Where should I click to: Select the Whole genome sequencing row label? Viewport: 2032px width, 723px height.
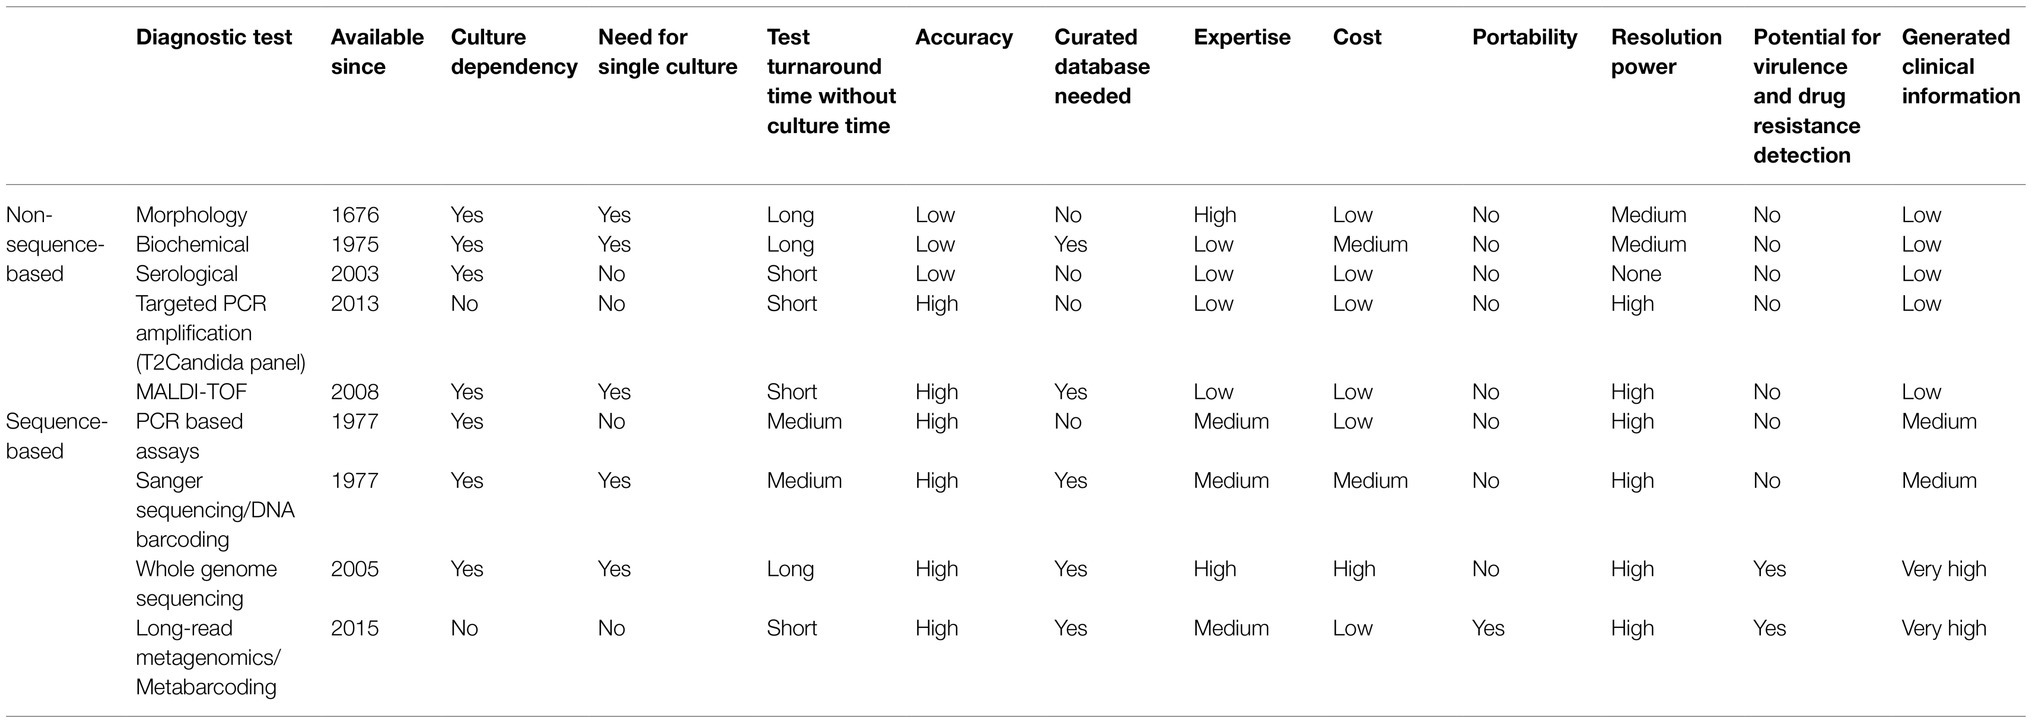(x=206, y=584)
